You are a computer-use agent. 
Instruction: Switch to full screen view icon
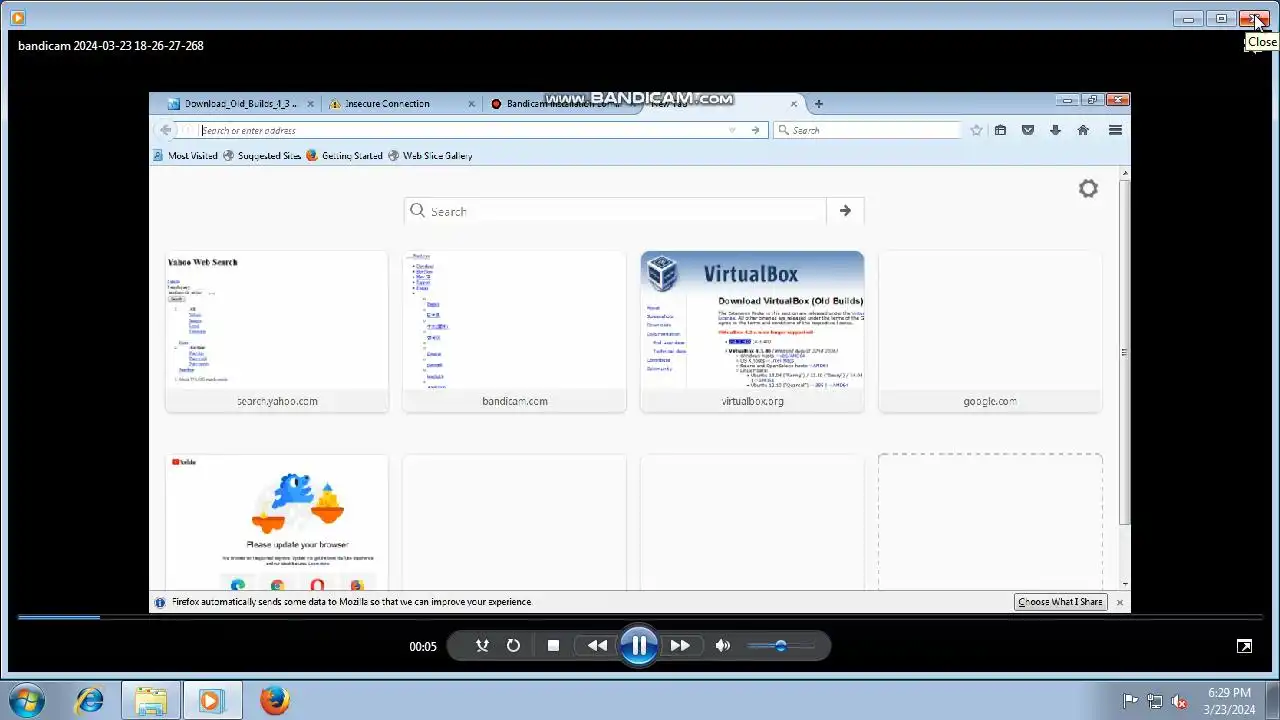point(1244,646)
